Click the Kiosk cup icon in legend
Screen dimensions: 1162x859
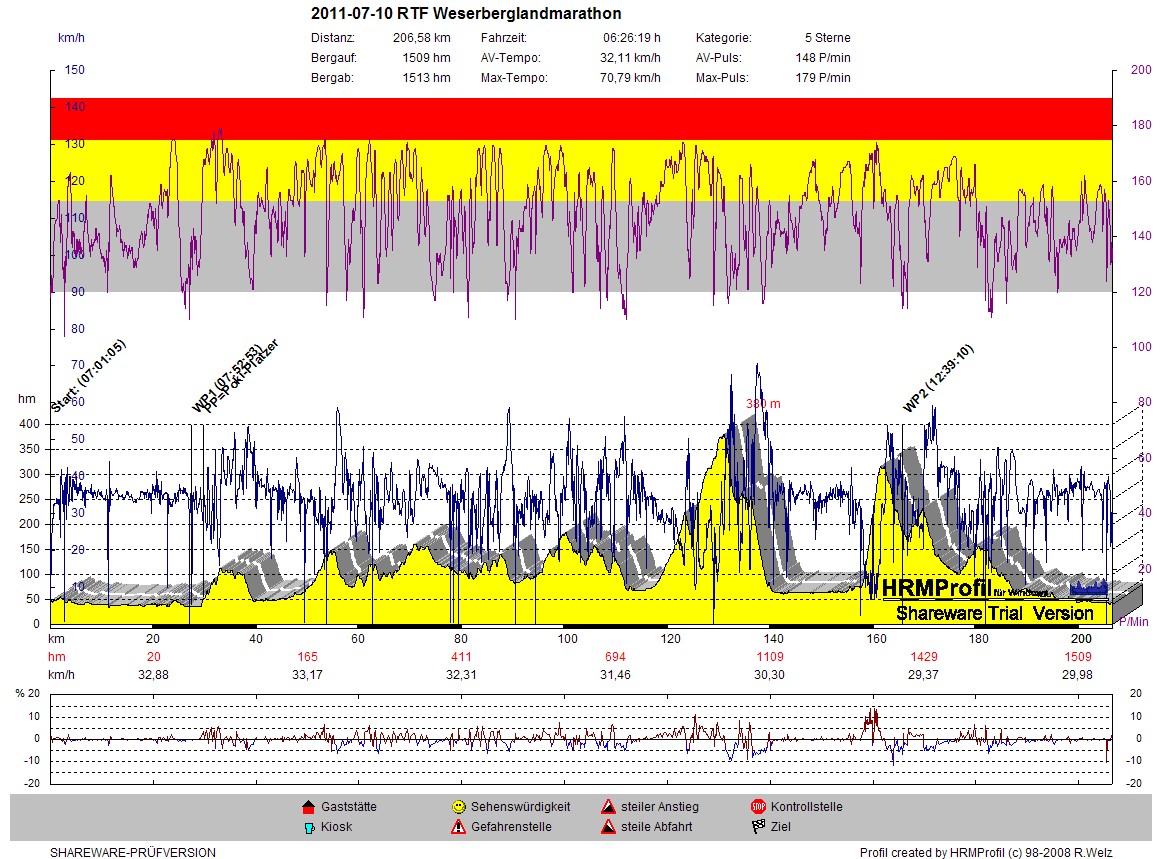[308, 827]
